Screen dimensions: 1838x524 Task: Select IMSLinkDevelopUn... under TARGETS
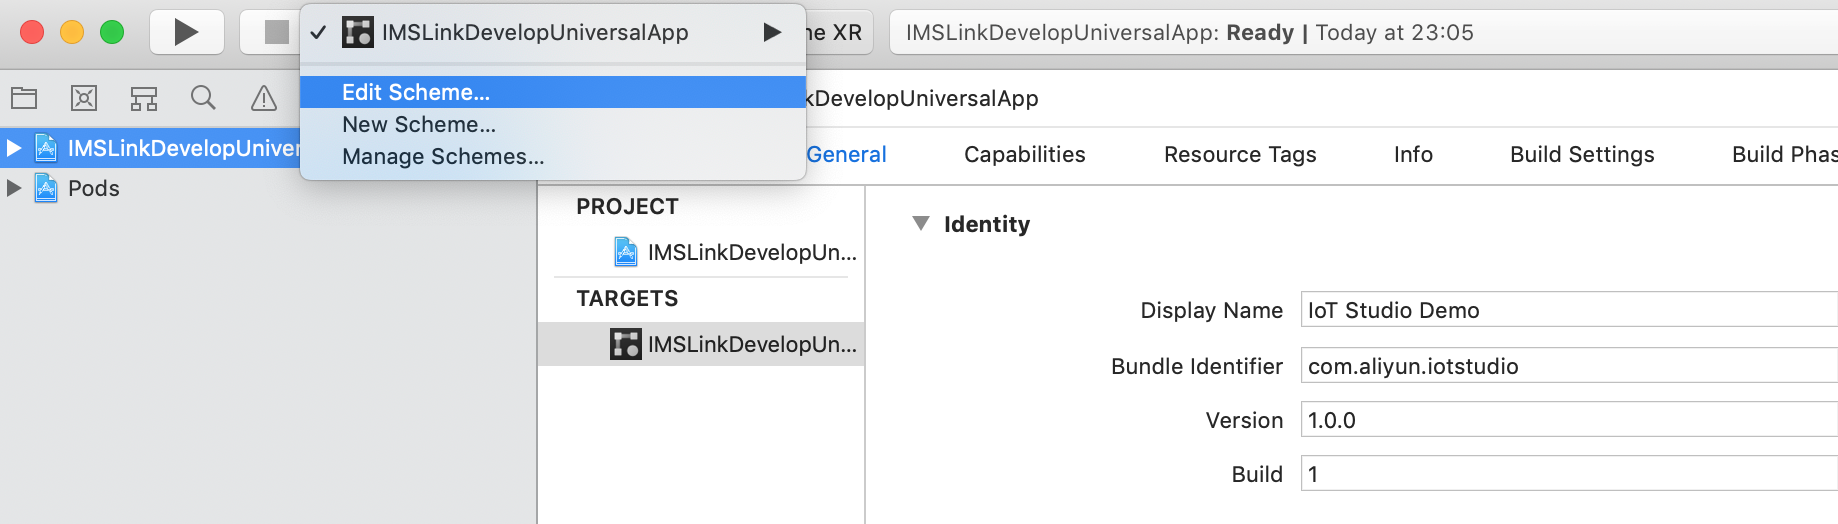701,344
